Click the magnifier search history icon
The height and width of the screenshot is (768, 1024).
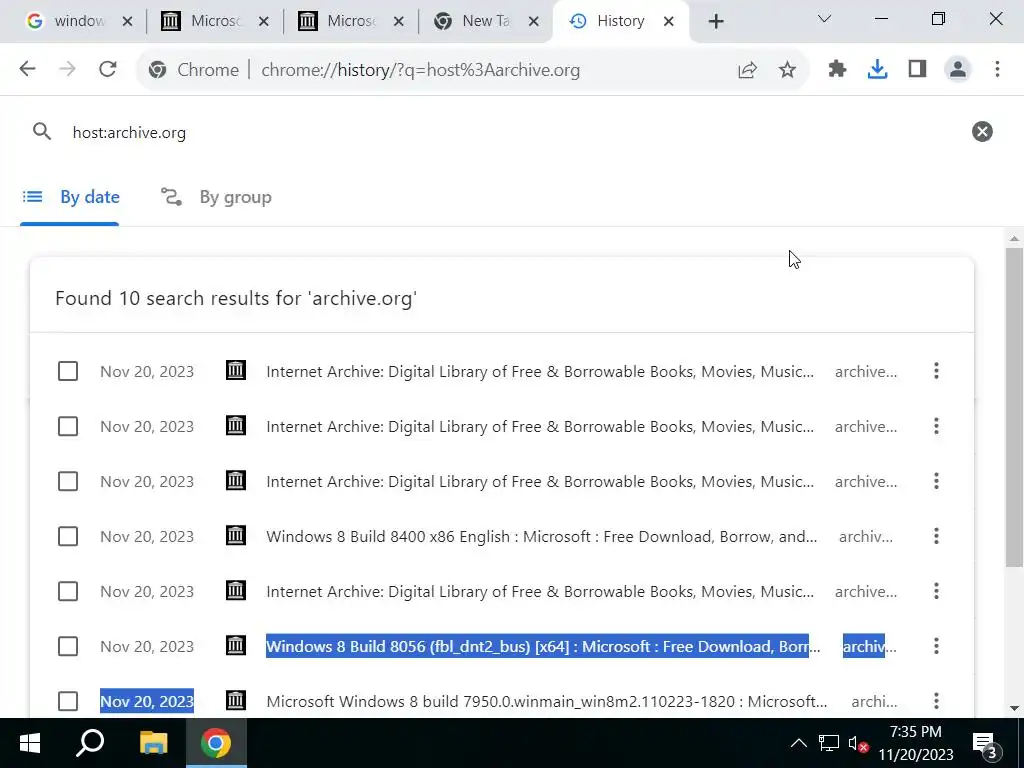[42, 132]
